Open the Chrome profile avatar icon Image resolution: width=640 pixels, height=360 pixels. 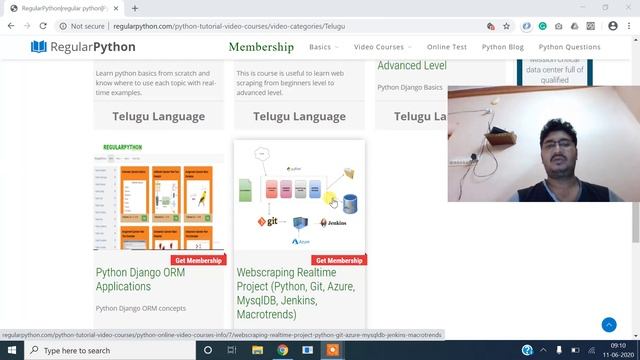click(613, 26)
